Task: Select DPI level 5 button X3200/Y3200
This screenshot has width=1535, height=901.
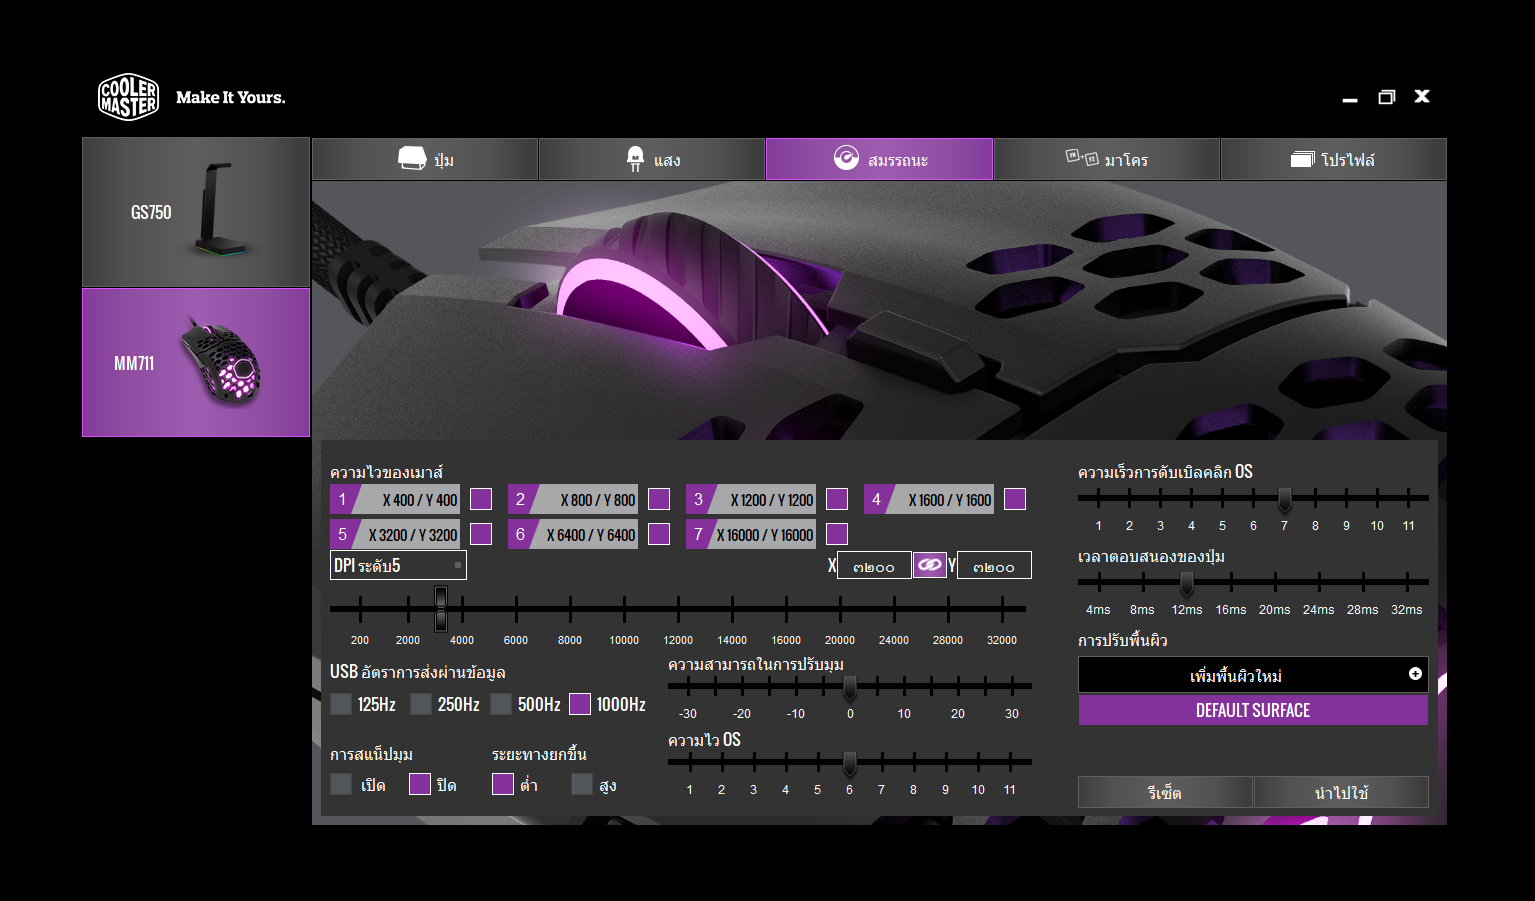Action: pyautogui.click(x=395, y=534)
